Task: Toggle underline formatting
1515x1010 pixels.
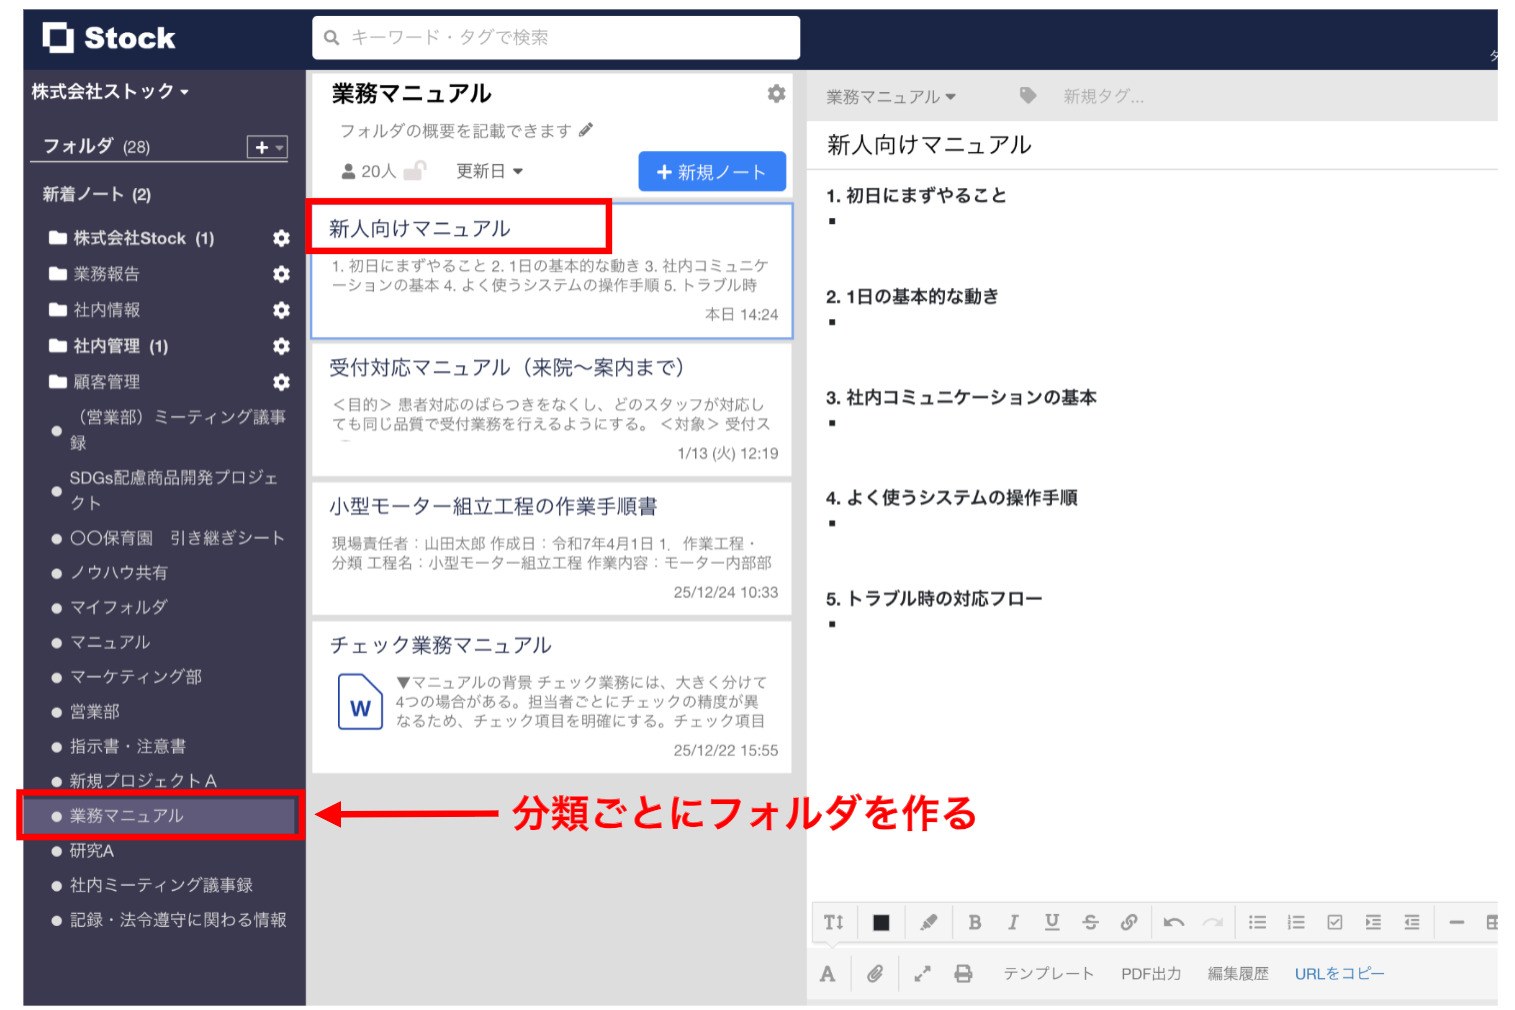Action: [1051, 922]
